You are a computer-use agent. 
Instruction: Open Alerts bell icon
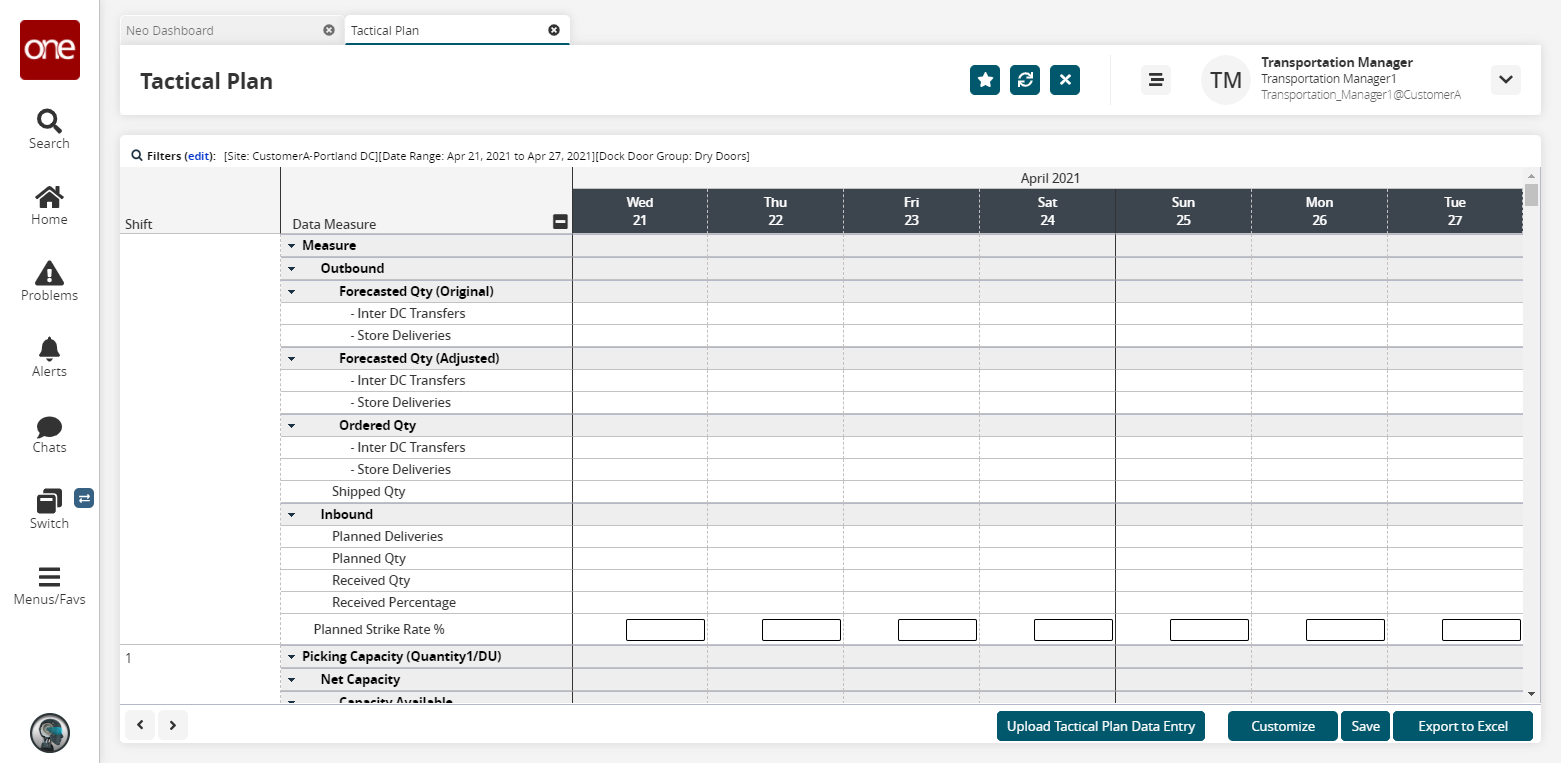(x=49, y=349)
